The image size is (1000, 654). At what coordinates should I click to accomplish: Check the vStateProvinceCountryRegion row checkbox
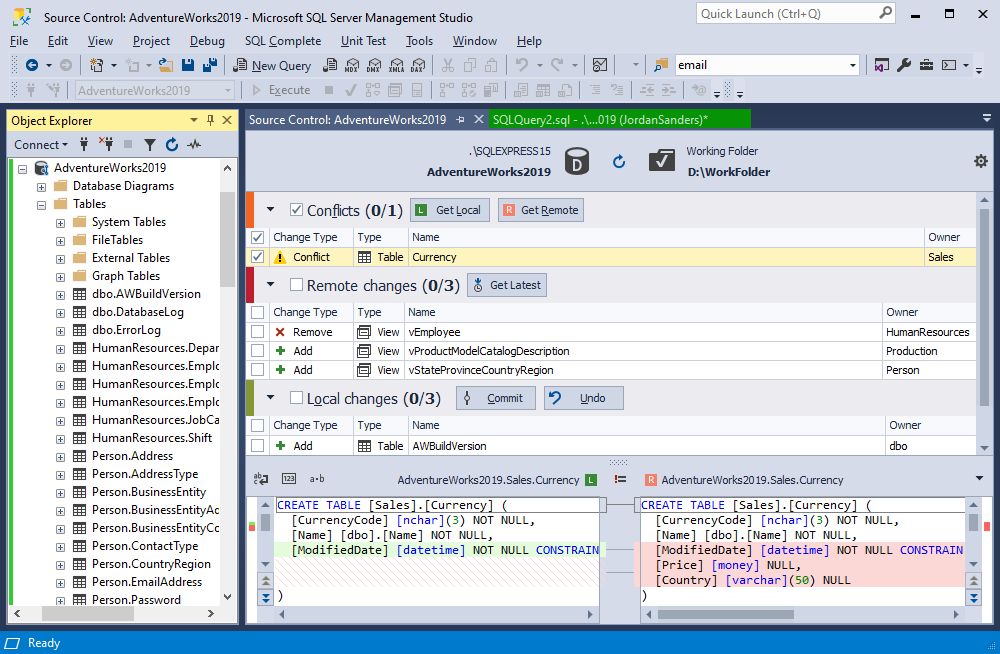coord(258,369)
